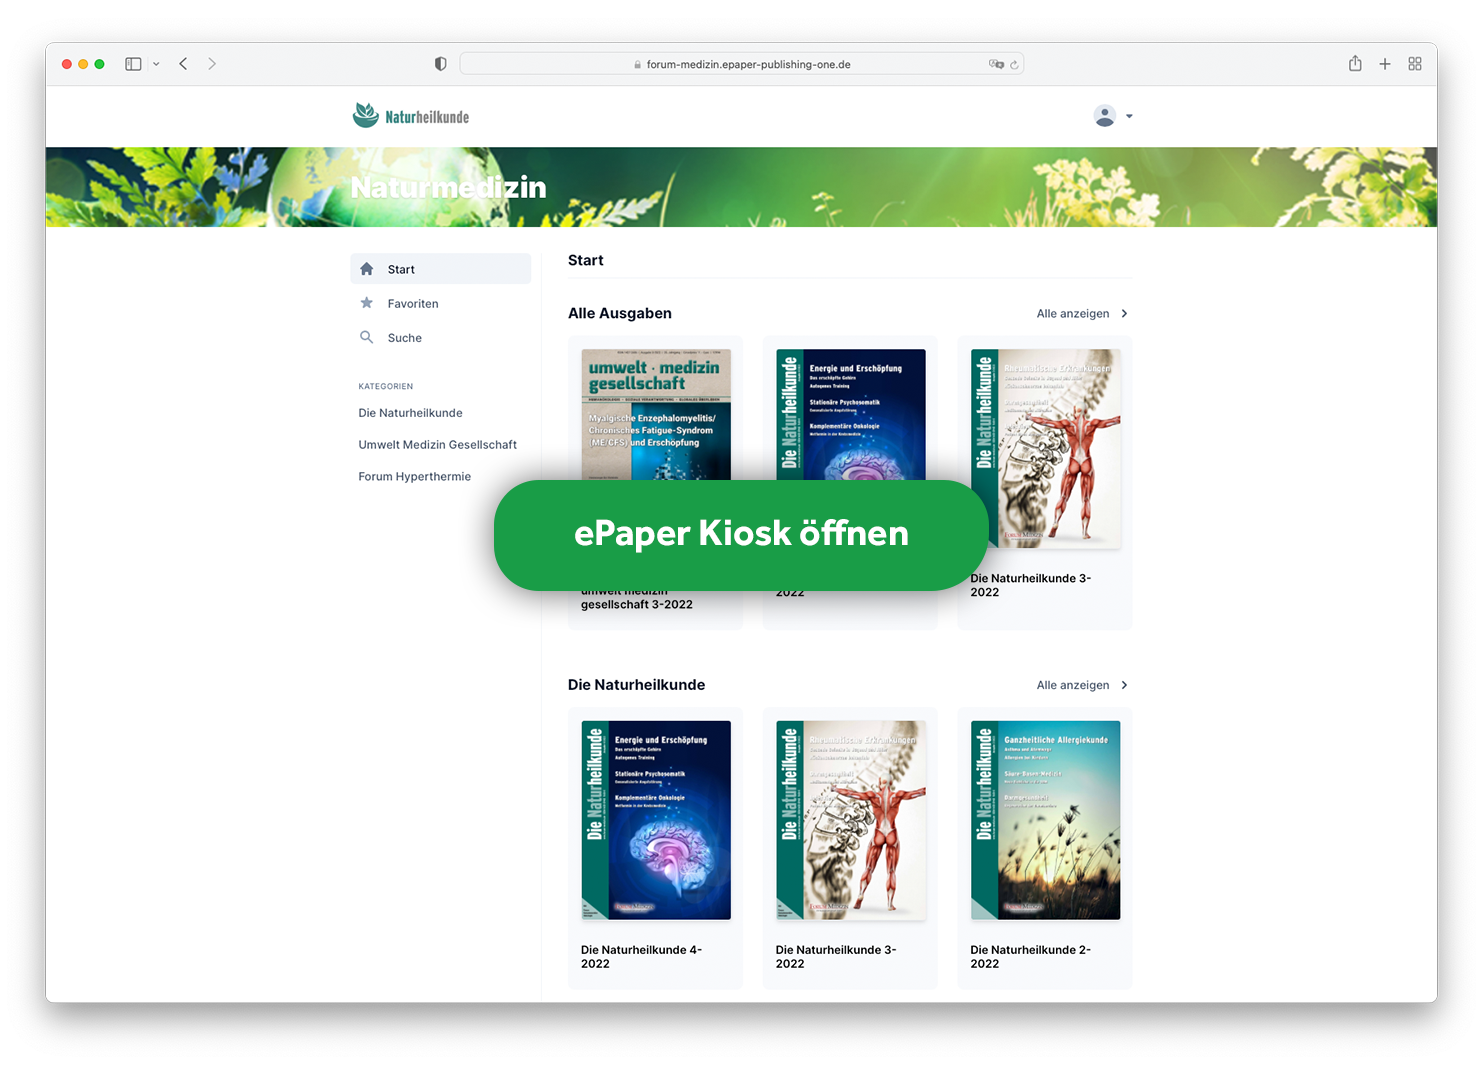Click title umwelt medizin gesellschaft 3-2022
This screenshot has height=1075, width=1483.
click(x=637, y=598)
